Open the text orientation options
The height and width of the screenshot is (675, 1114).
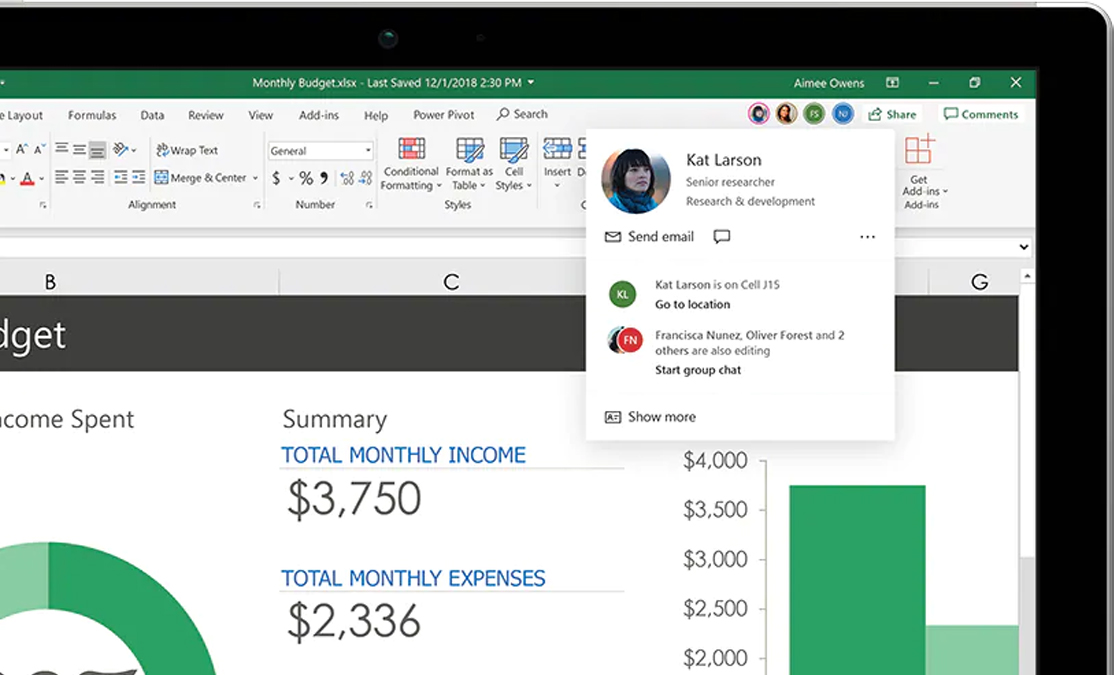click(124, 149)
